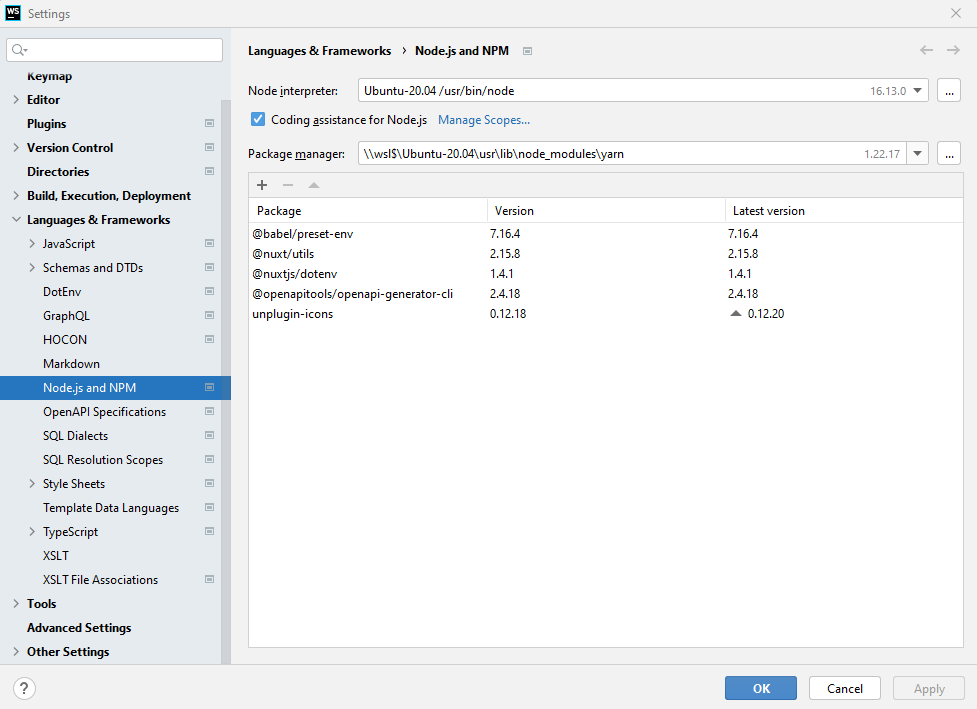
Task: Click project icon beside JavaScript
Action: pos(209,244)
